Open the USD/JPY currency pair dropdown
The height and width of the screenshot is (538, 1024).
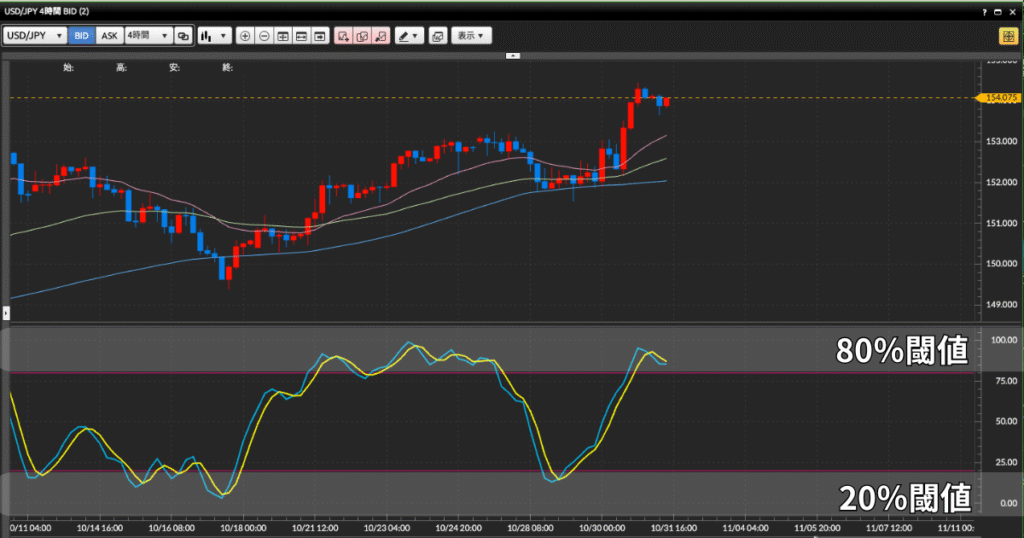35,36
